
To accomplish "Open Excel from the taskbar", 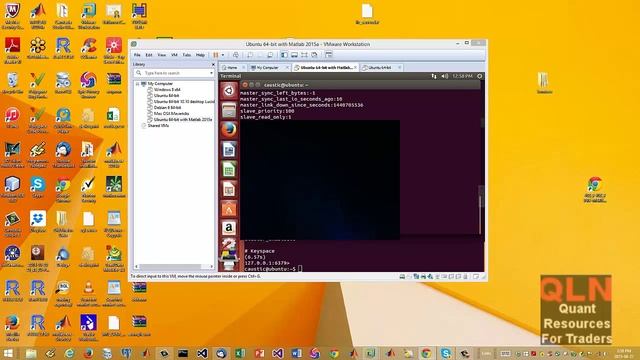I will 240,353.
